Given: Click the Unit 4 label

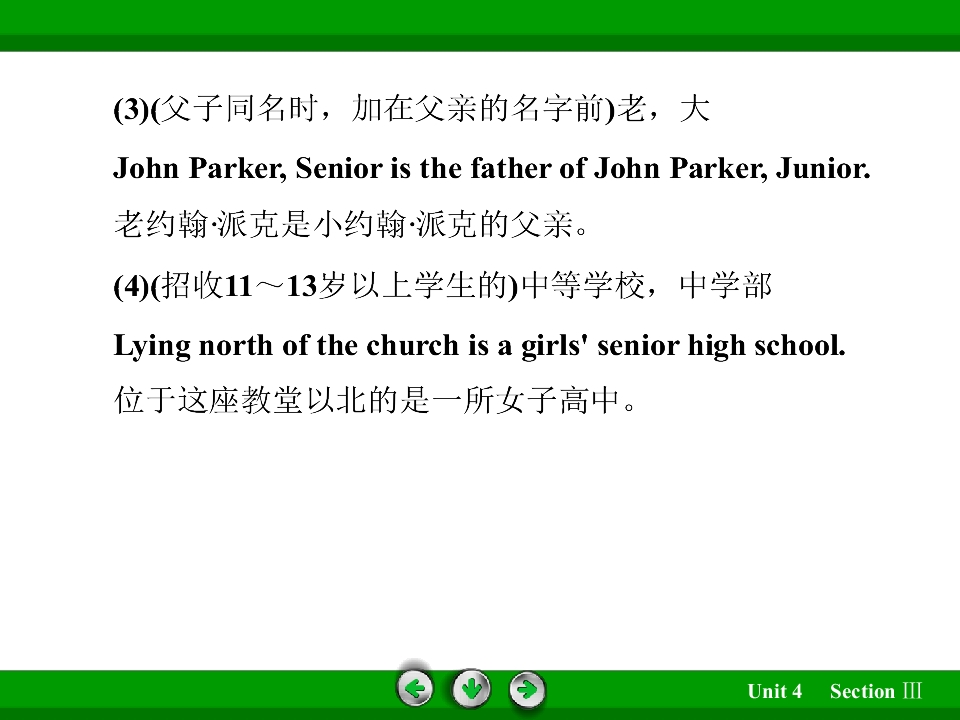Looking at the screenshot, I should (x=774, y=691).
